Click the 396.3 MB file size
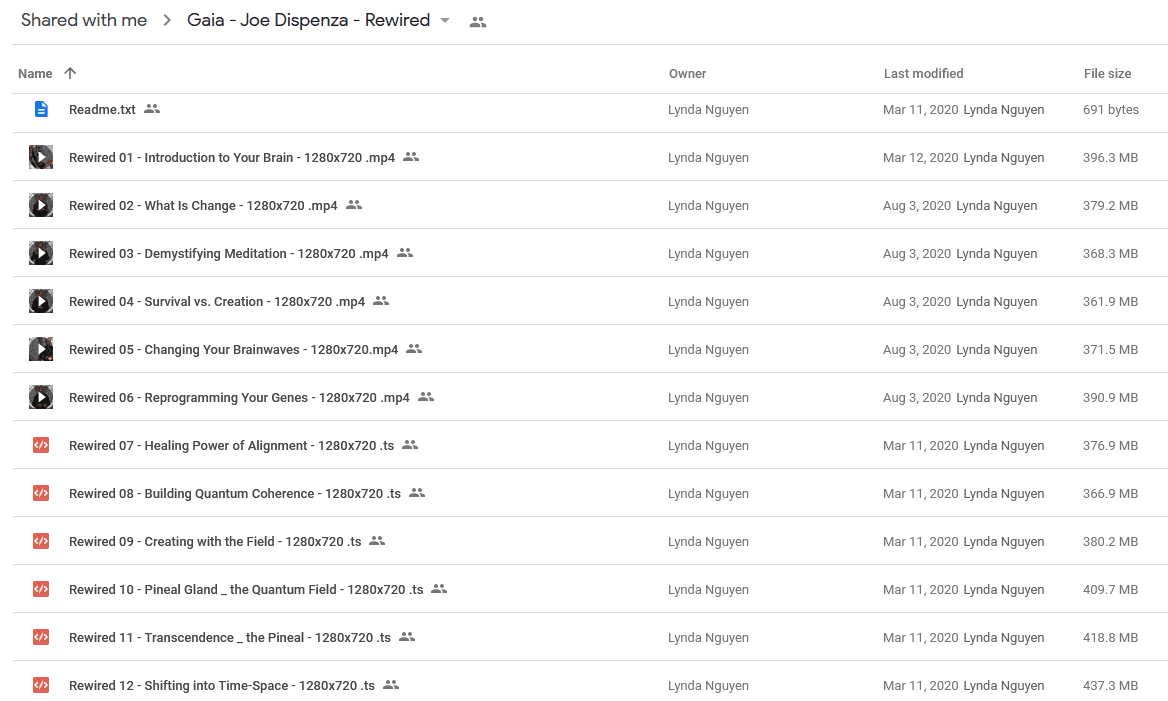The height and width of the screenshot is (701, 1168). pos(1110,158)
